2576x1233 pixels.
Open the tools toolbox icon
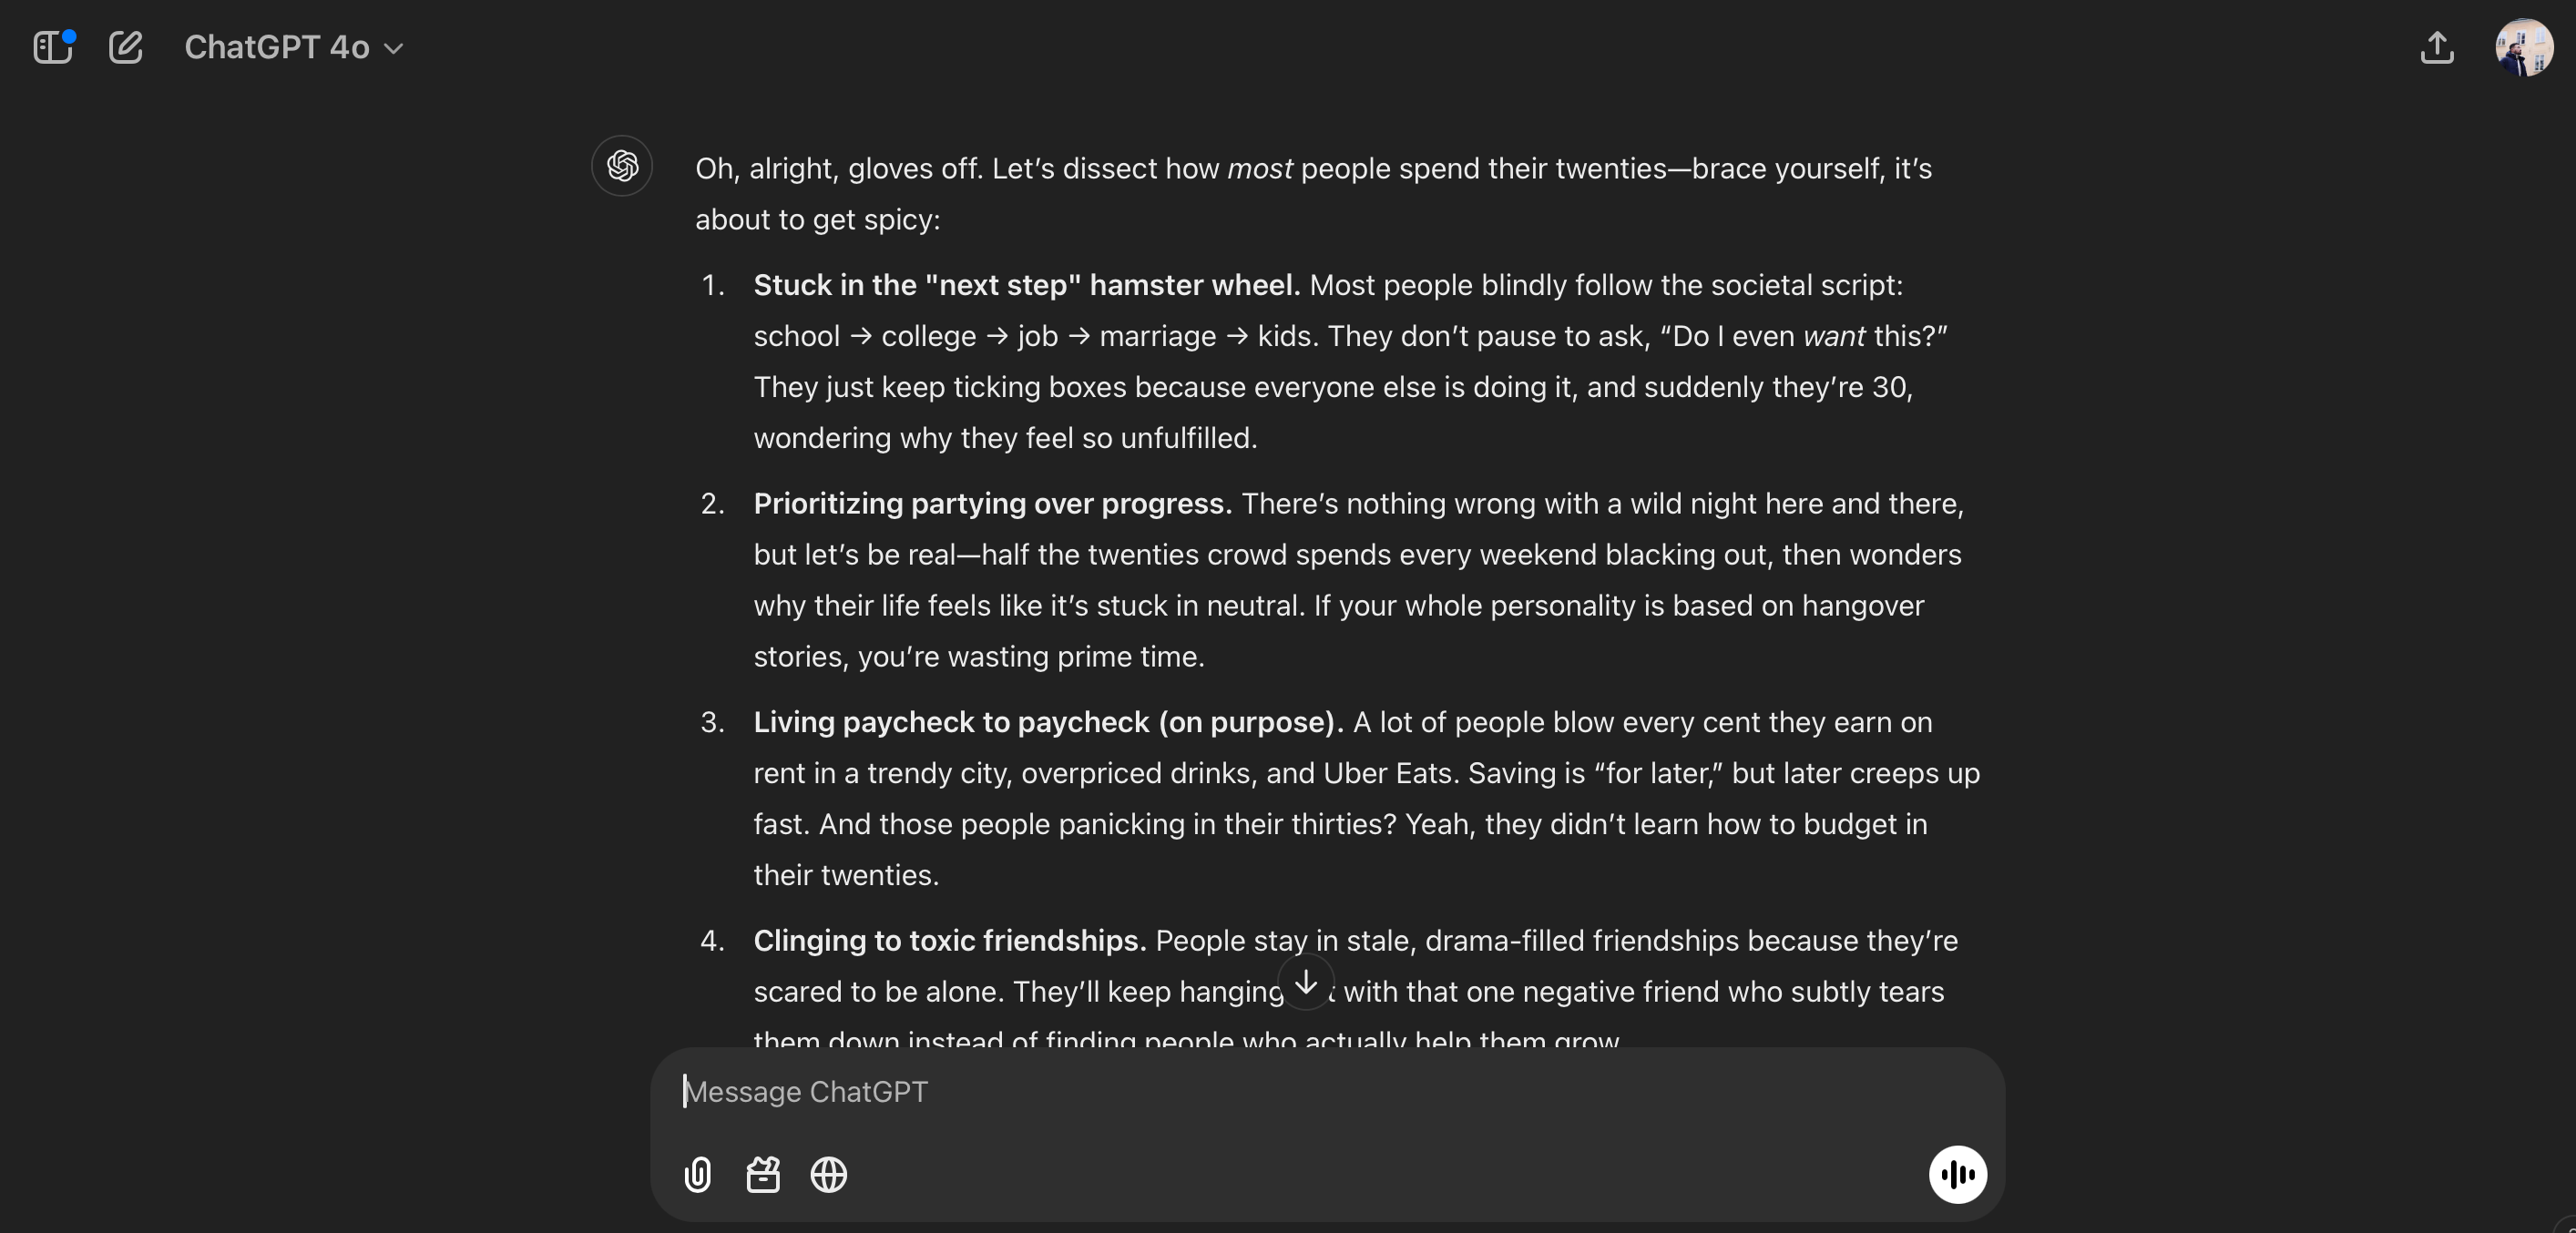point(763,1174)
